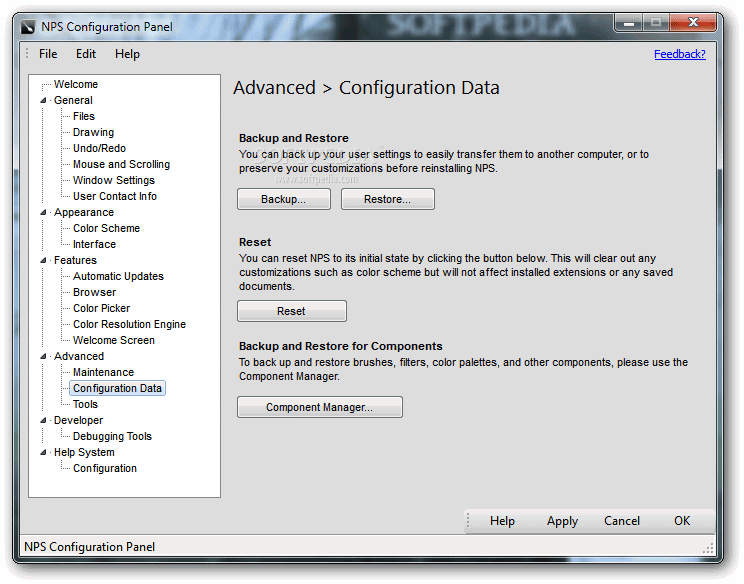This screenshot has height=584, width=744.
Task: Click the OK button
Action: [x=682, y=521]
